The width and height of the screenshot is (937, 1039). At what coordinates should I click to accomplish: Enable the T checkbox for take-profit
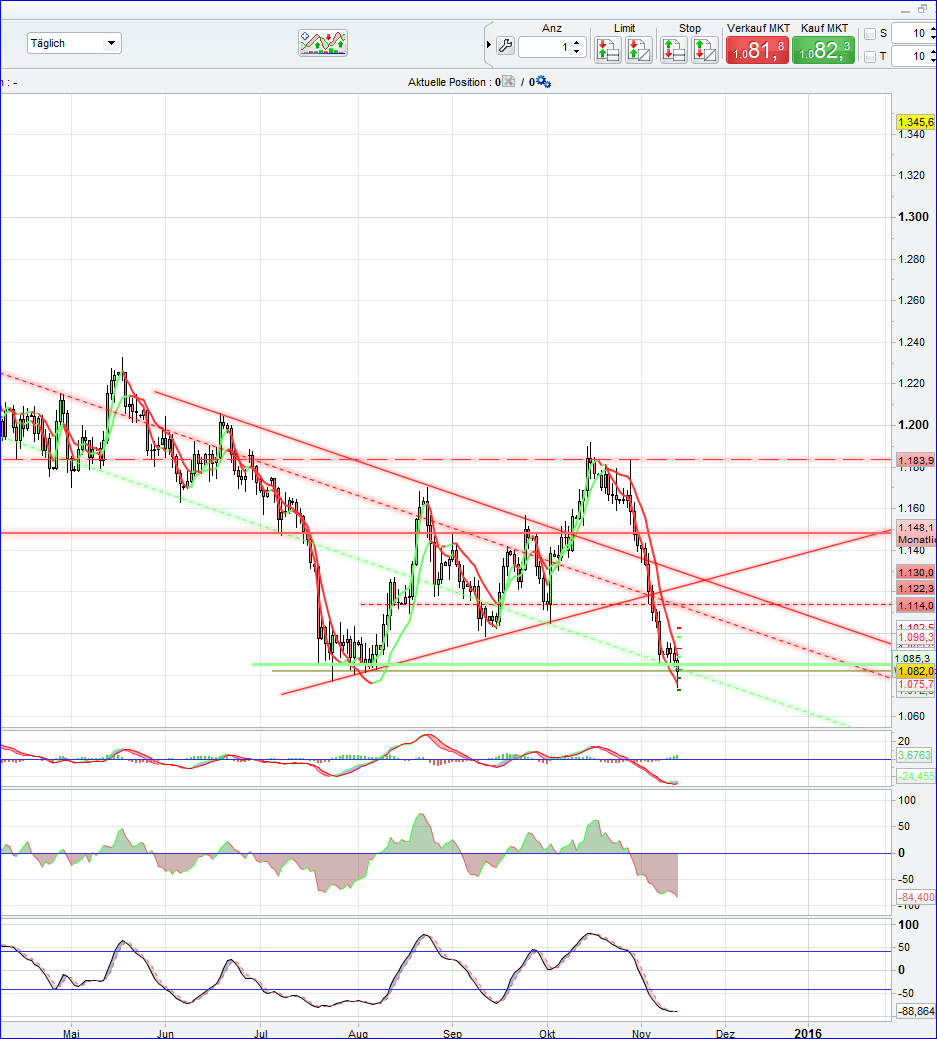tap(871, 57)
